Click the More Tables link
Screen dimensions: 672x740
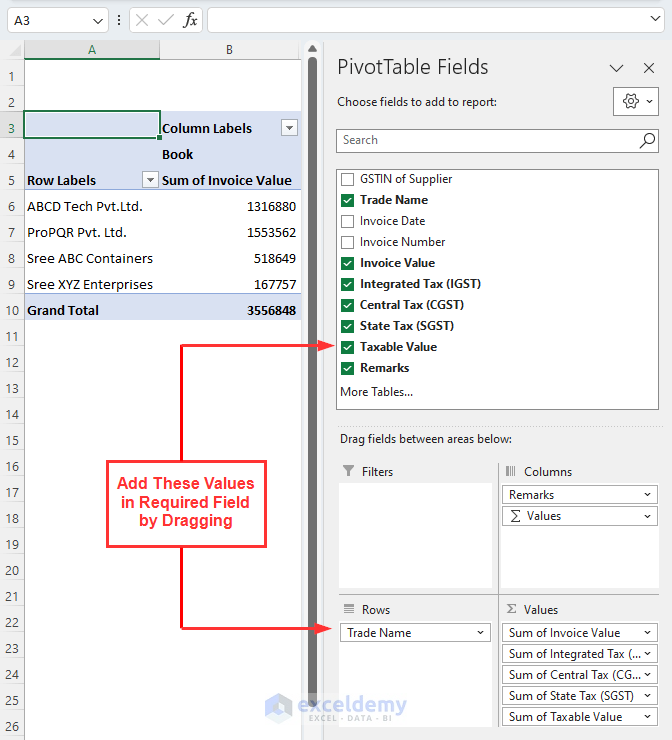tap(377, 392)
